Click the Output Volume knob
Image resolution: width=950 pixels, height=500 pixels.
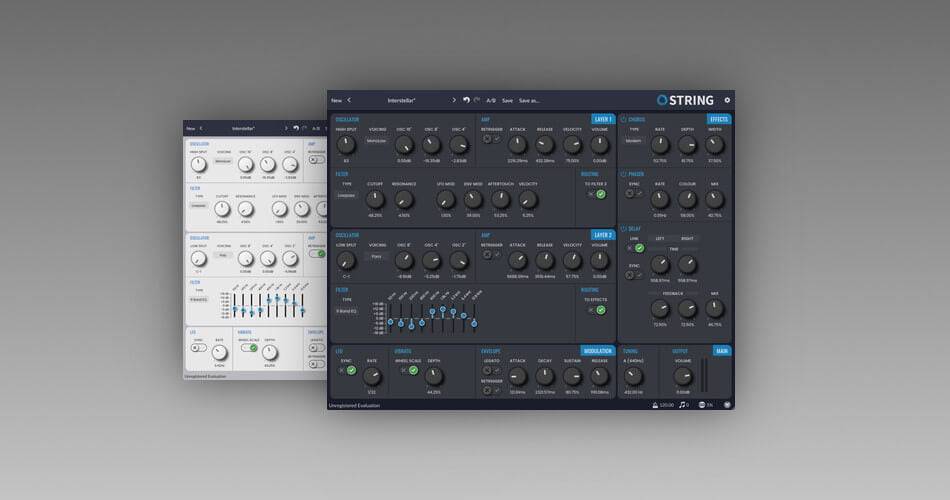(683, 376)
